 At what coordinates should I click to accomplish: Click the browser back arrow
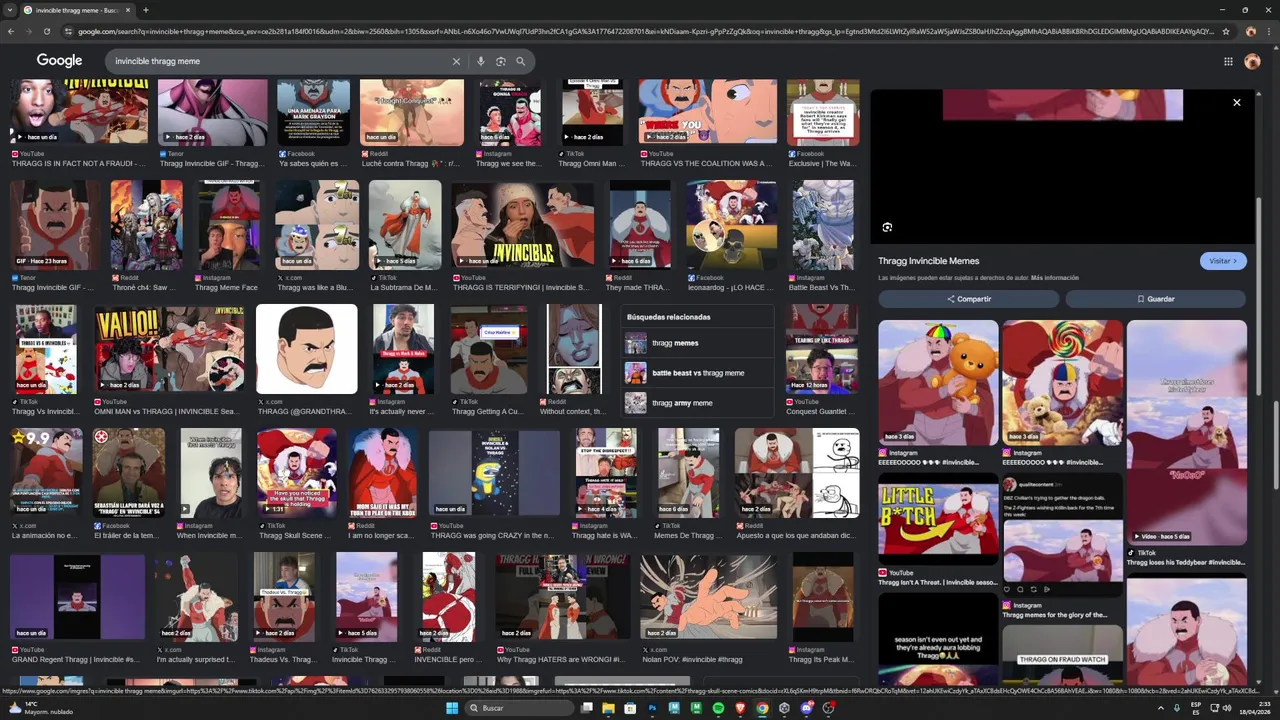[11, 31]
